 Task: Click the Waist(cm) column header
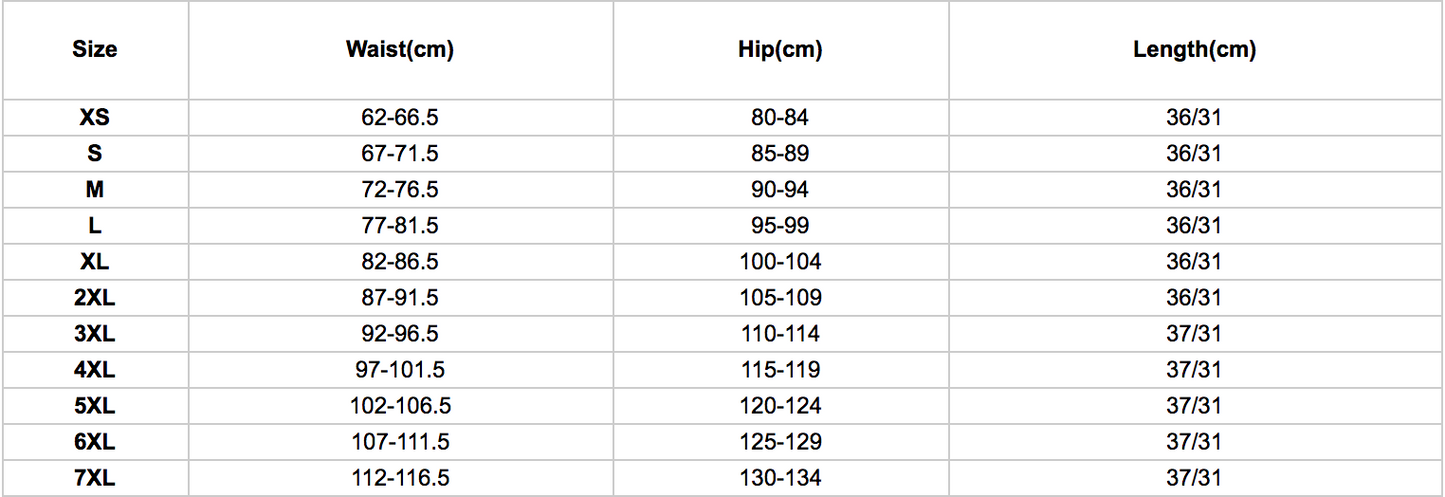[400, 50]
